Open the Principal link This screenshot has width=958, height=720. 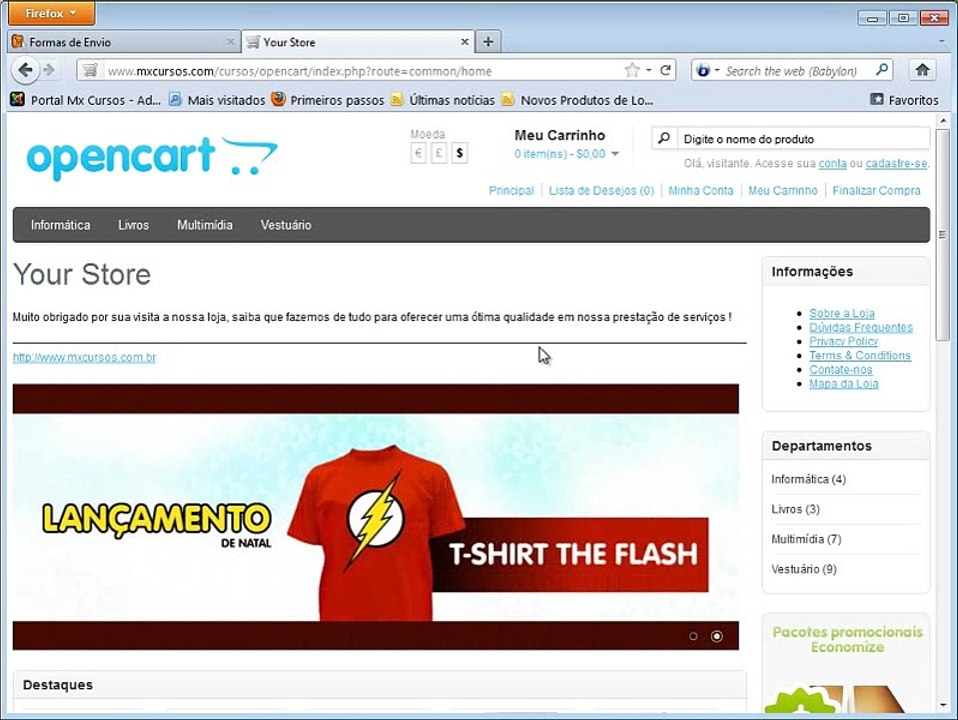(511, 191)
